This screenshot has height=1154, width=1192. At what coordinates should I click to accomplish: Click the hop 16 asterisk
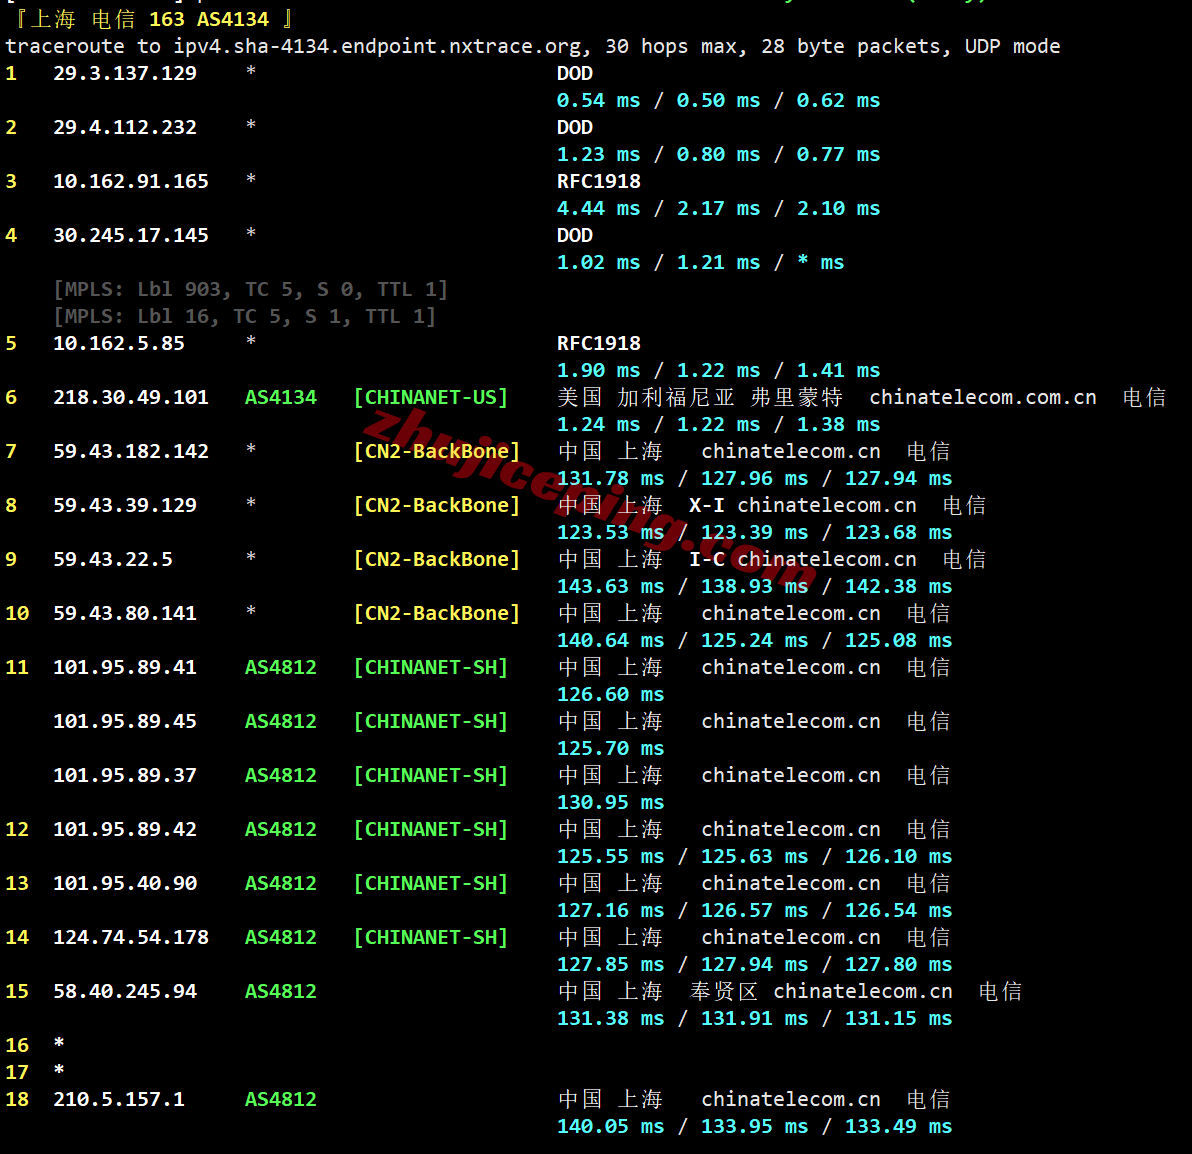59,1043
